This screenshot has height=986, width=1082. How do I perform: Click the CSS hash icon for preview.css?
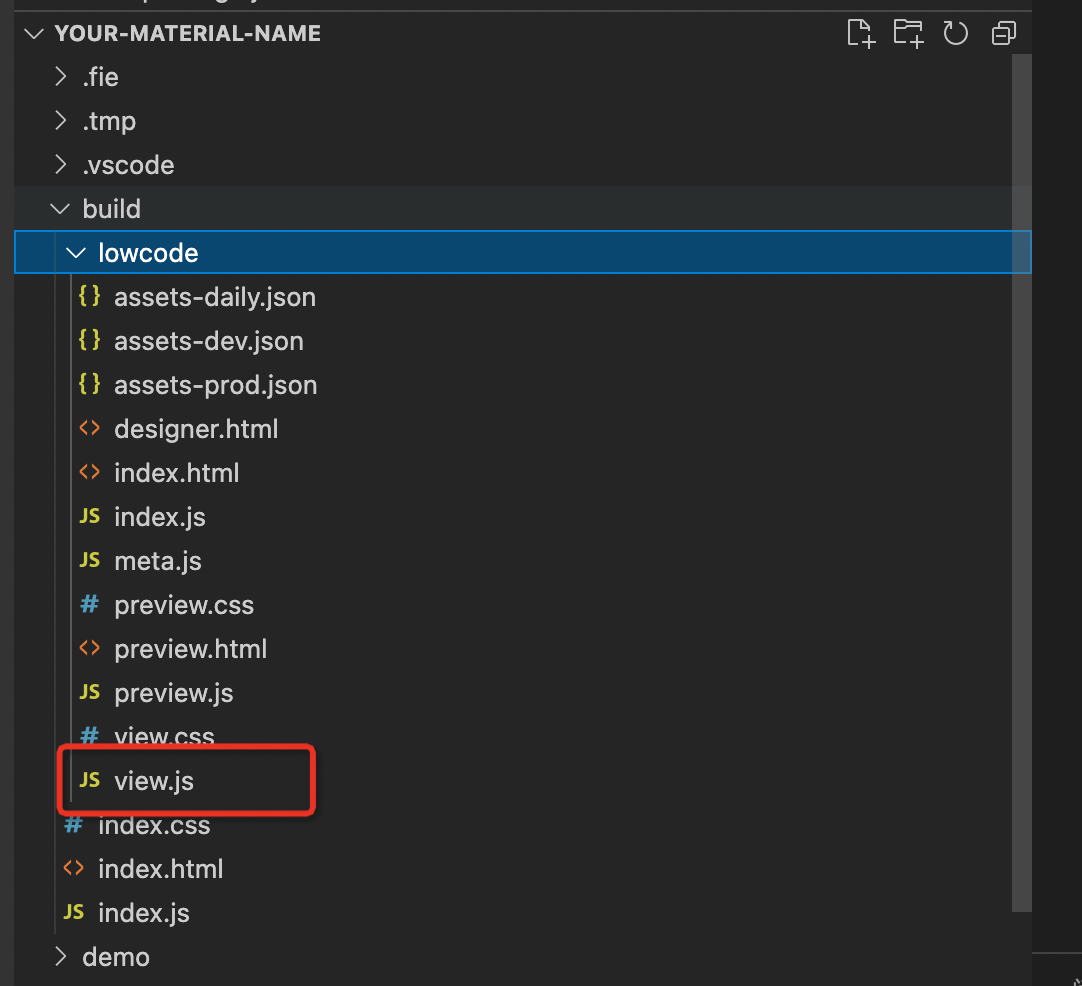pyautogui.click(x=90, y=605)
